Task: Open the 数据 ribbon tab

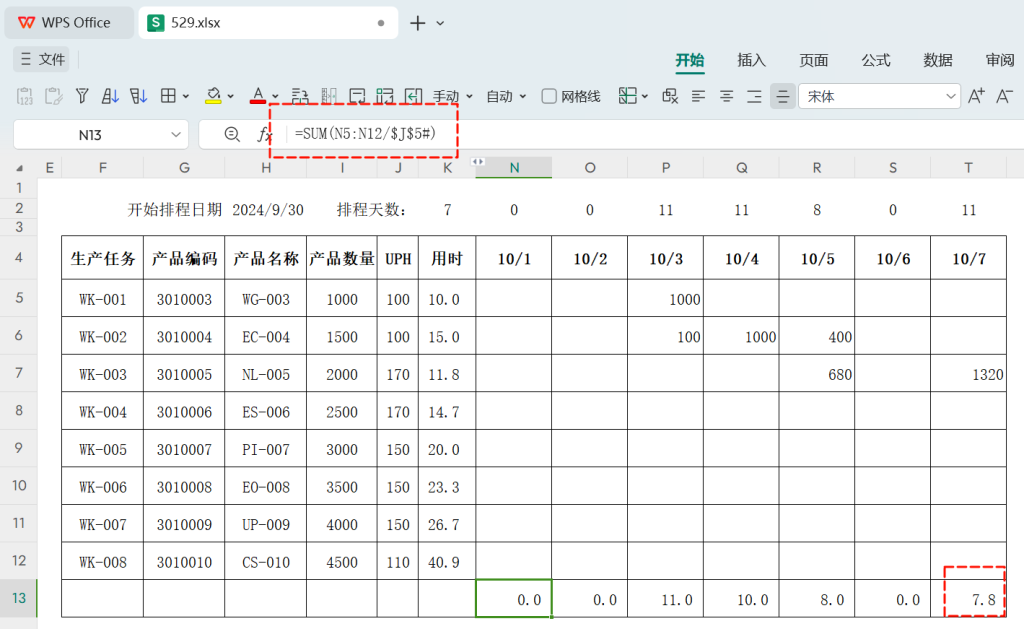Action: tap(938, 60)
